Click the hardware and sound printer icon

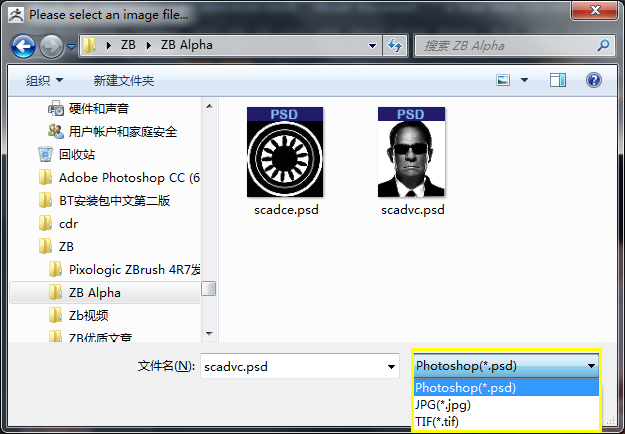point(56,108)
